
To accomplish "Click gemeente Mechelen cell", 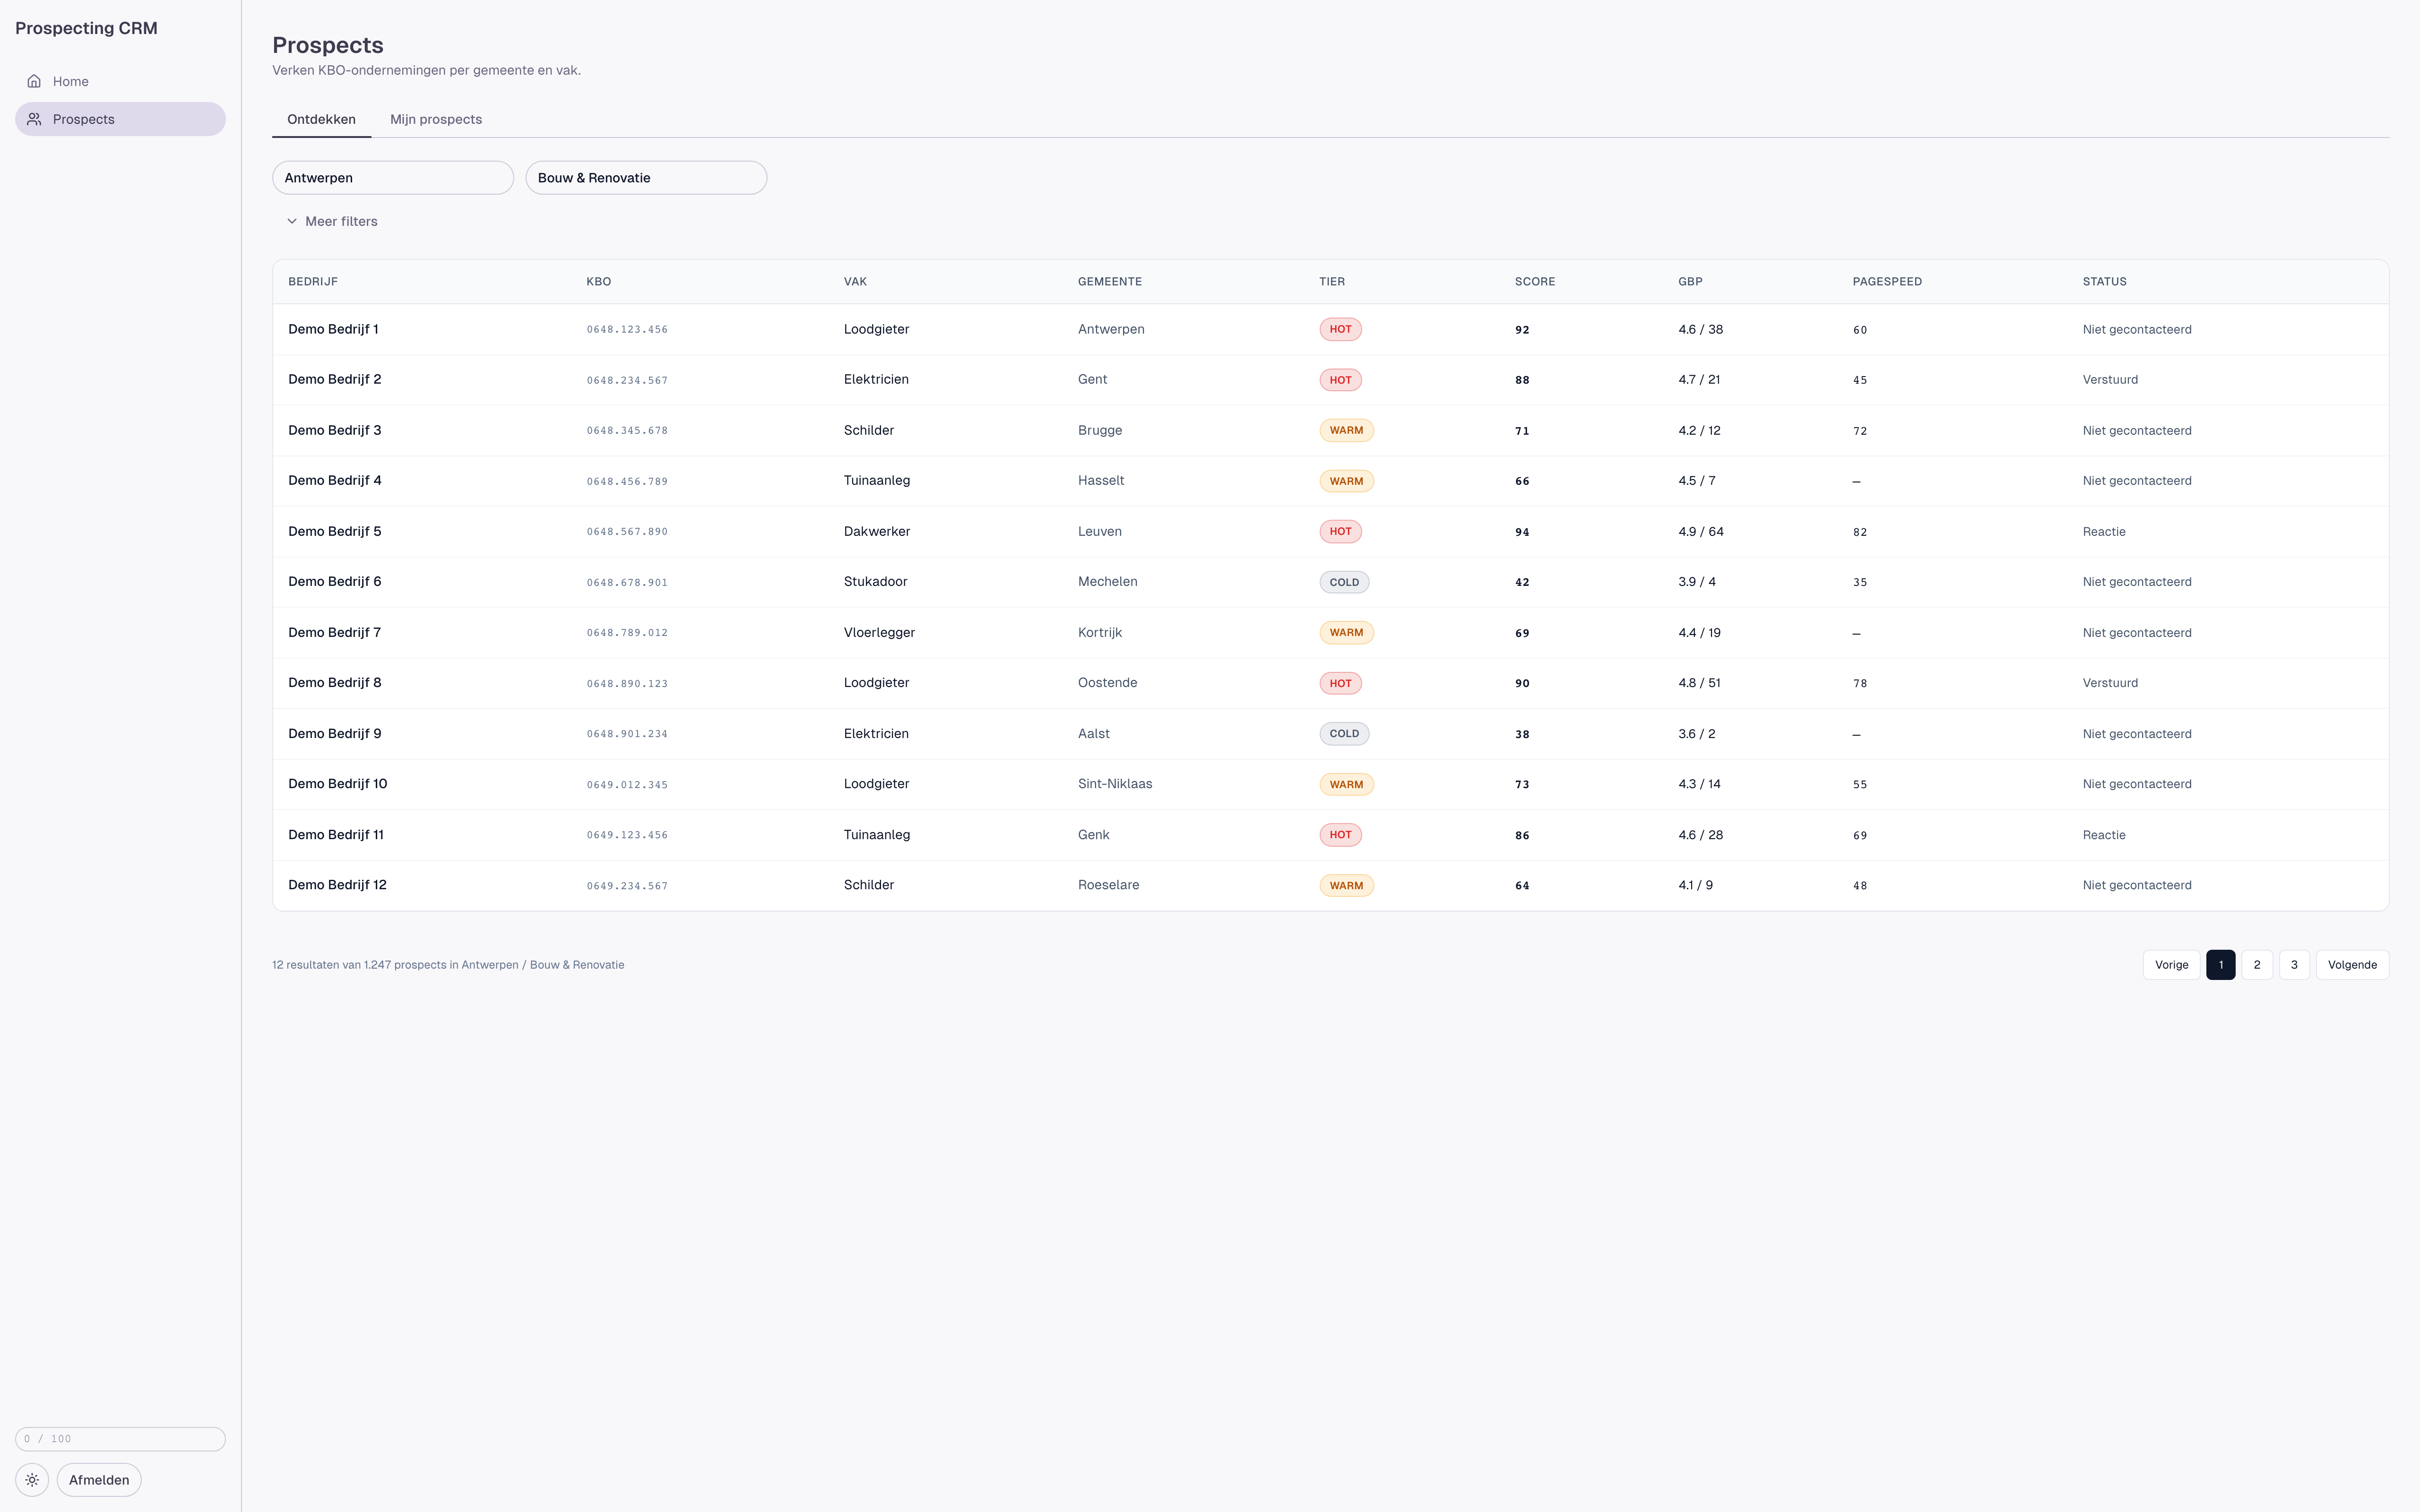I will tap(1107, 582).
